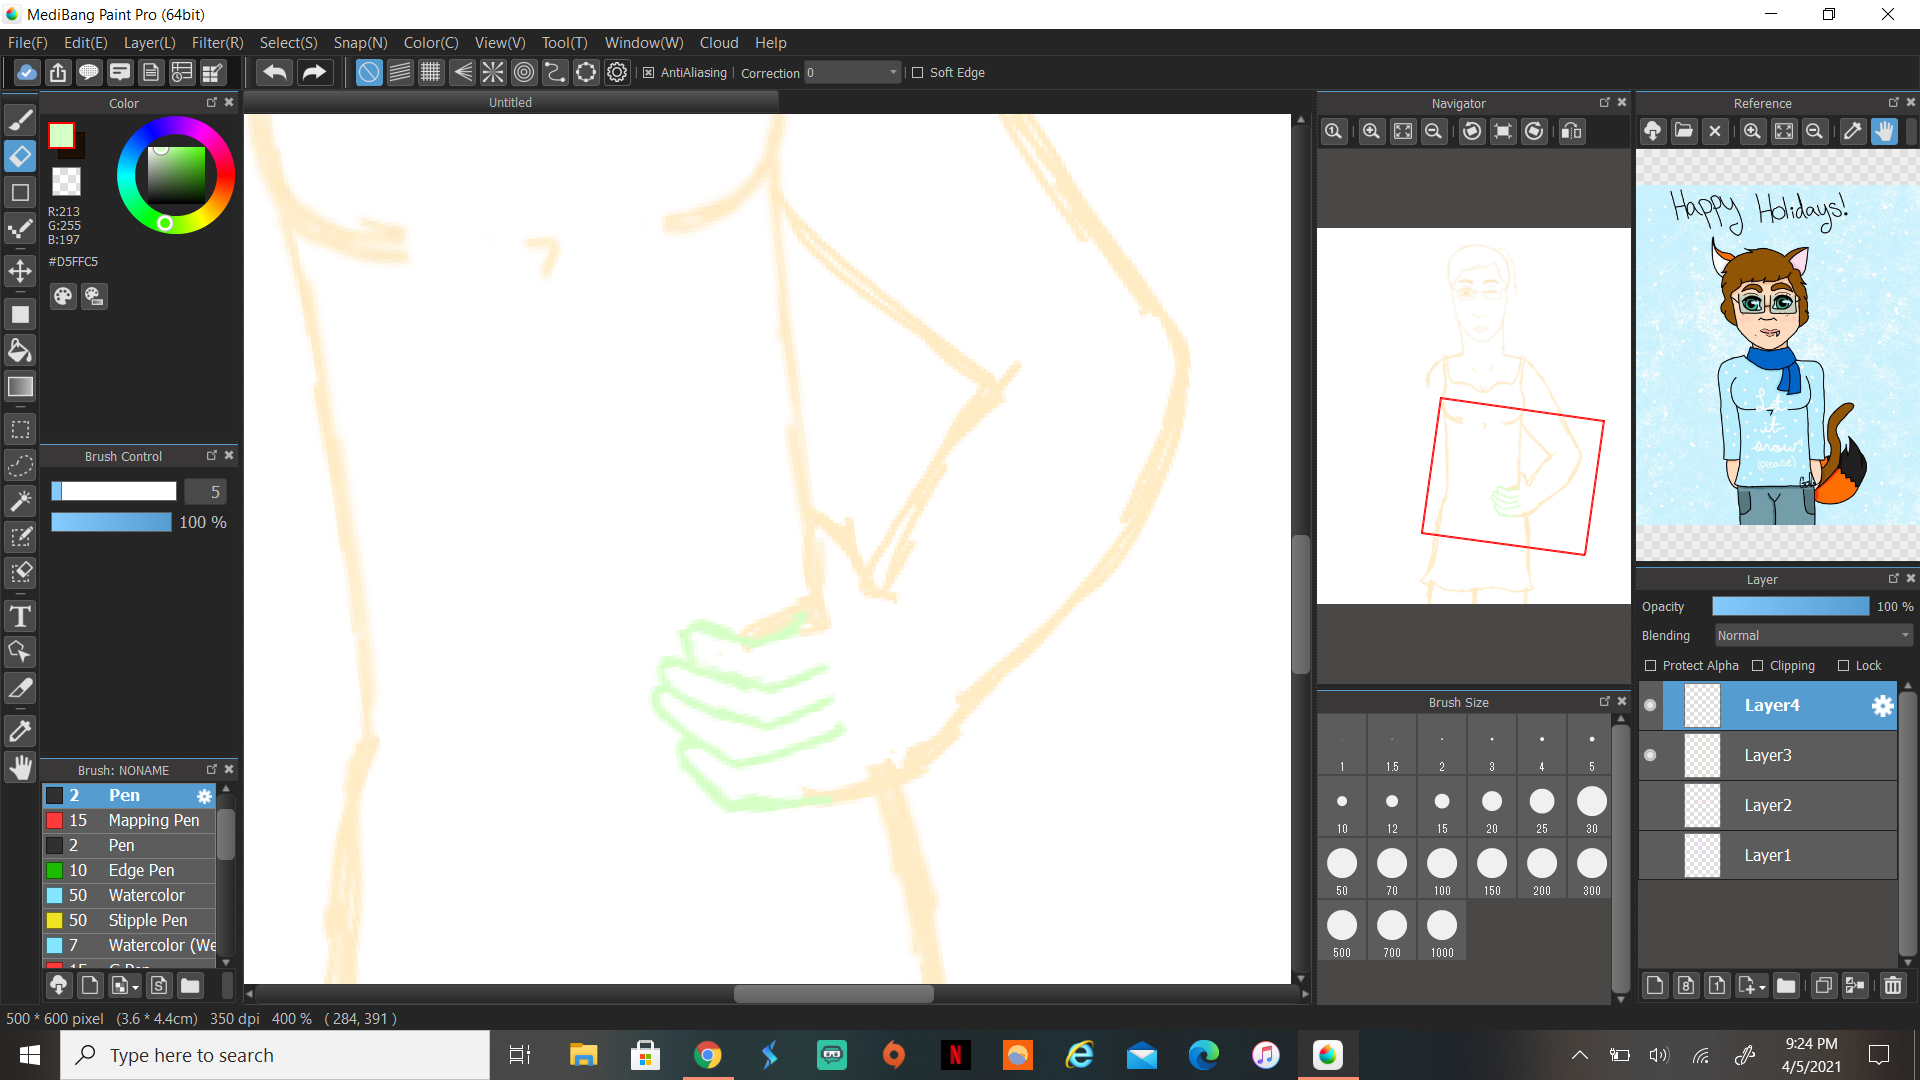This screenshot has width=1920, height=1080.
Task: Select Layer3 in layer list
Action: pyautogui.click(x=1768, y=756)
